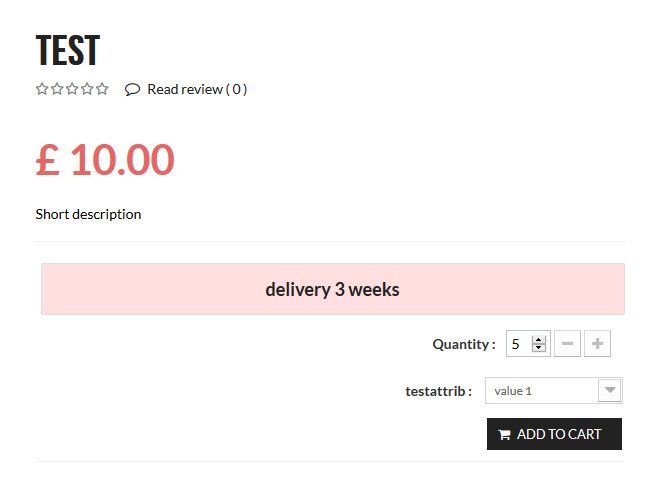This screenshot has width=662, height=477.
Task: Click cart icon in Add to Cart
Action: tap(504, 434)
